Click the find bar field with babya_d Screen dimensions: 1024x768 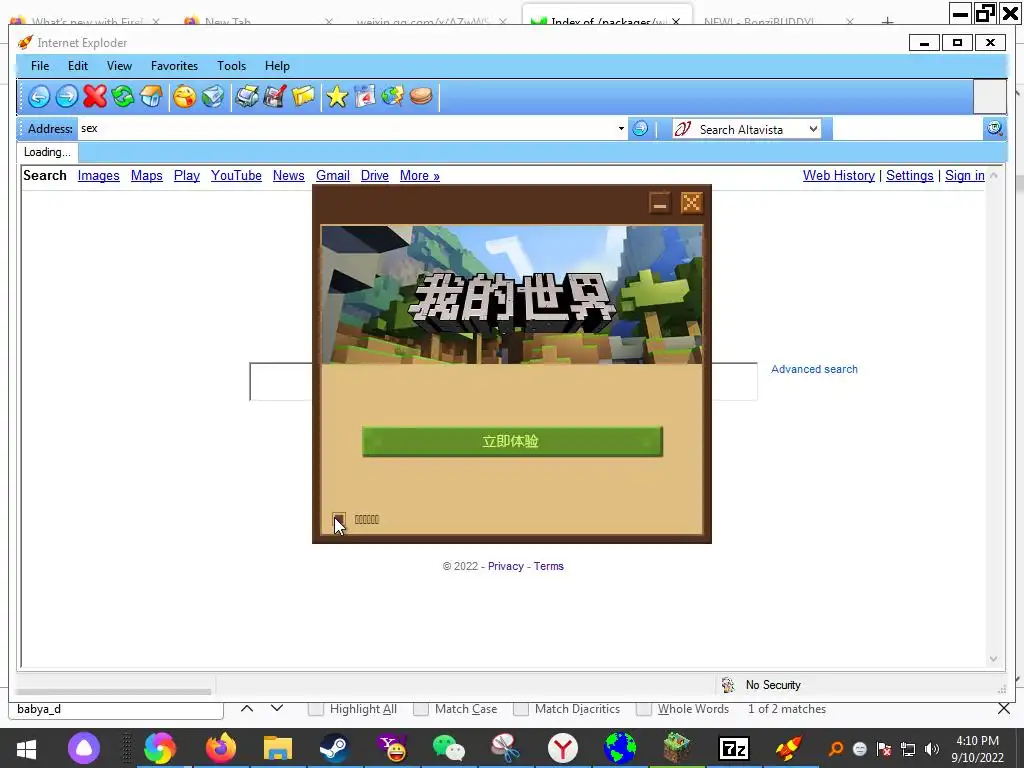coord(116,709)
